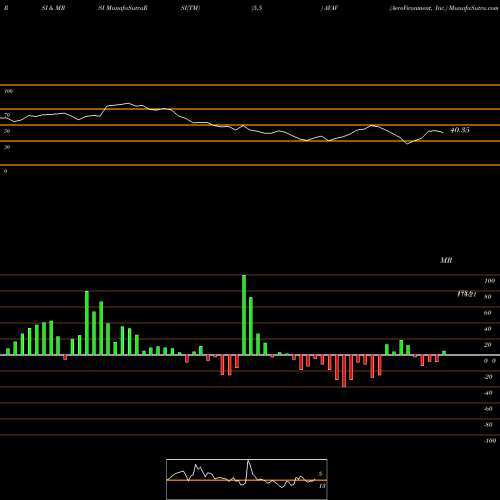Click the RSI value label 40.35

coord(460,130)
